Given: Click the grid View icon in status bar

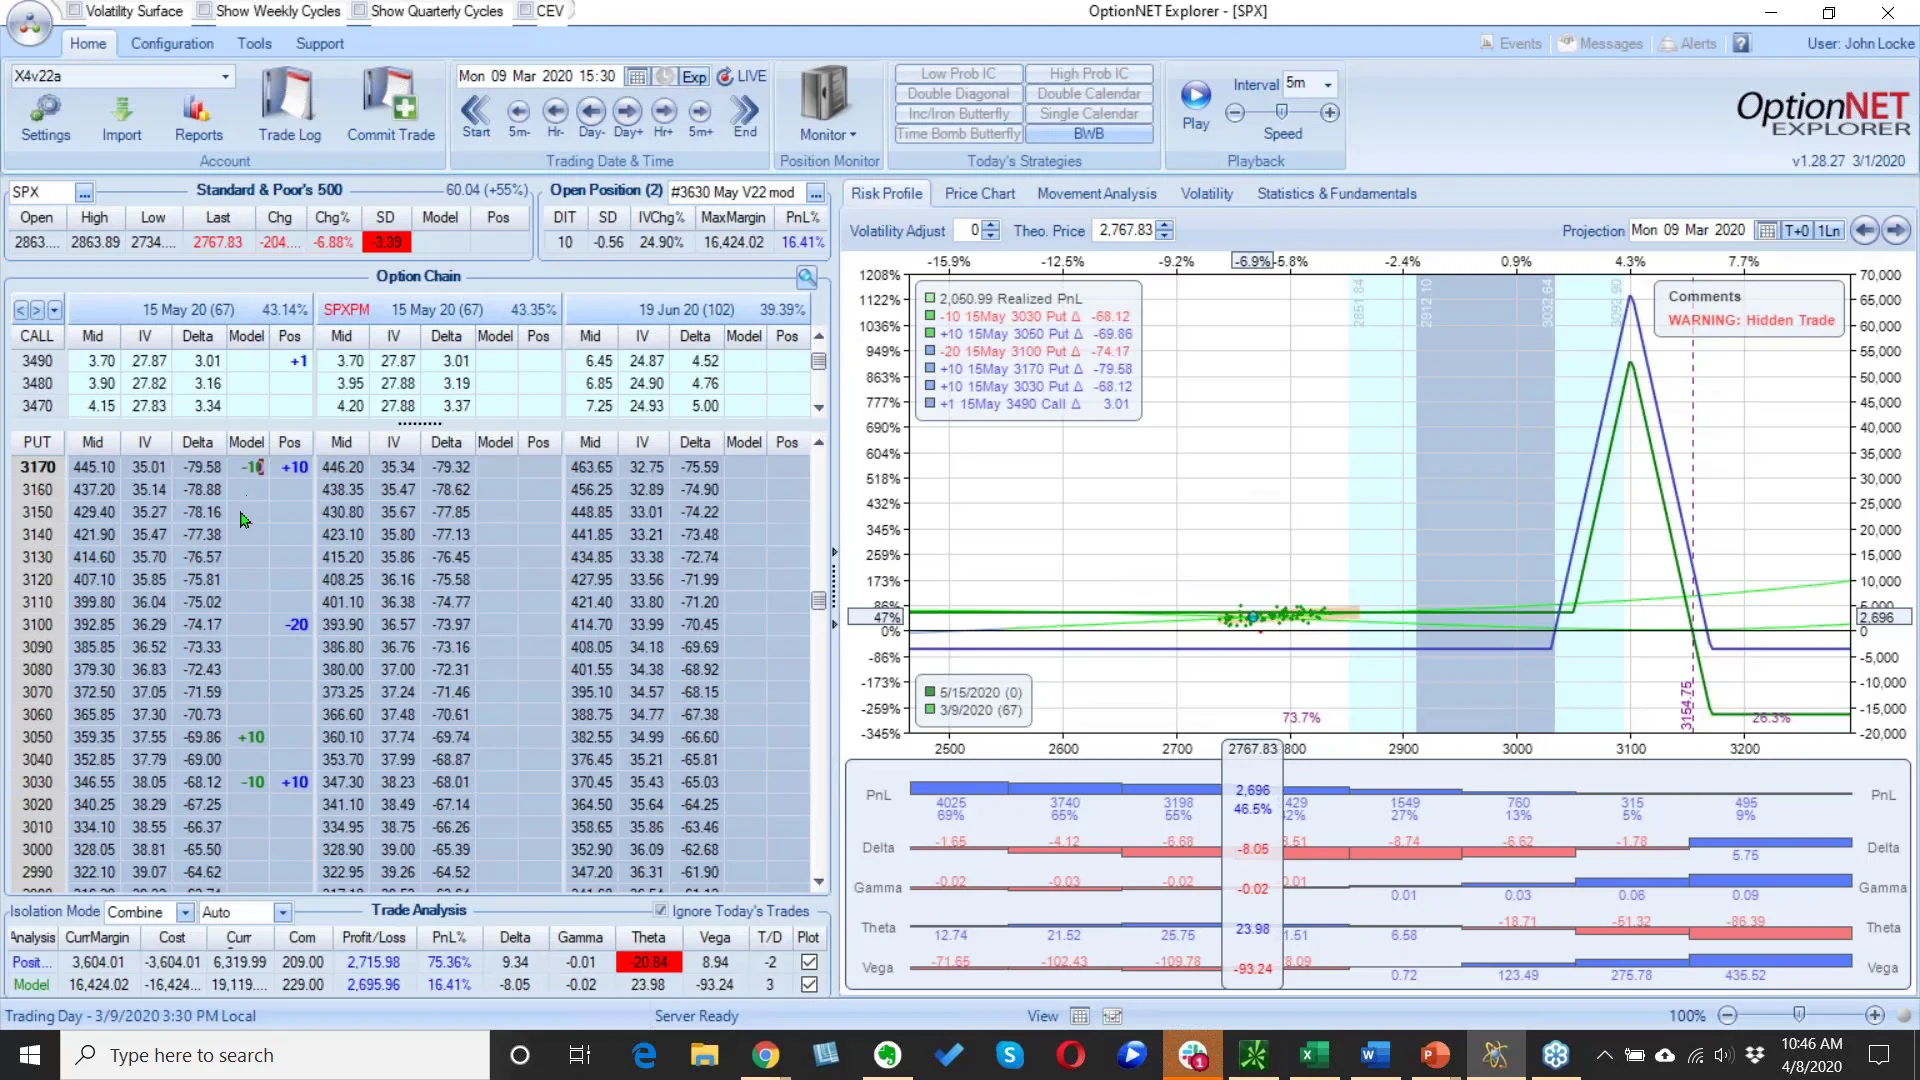Looking at the screenshot, I should click(1080, 1016).
